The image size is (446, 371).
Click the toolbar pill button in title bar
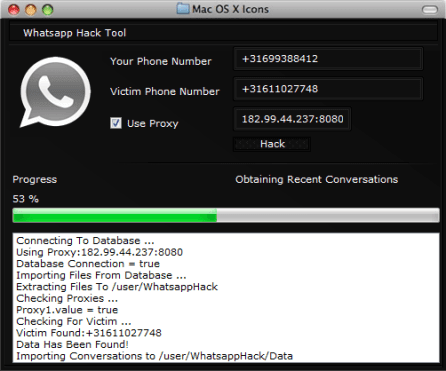(430, 10)
